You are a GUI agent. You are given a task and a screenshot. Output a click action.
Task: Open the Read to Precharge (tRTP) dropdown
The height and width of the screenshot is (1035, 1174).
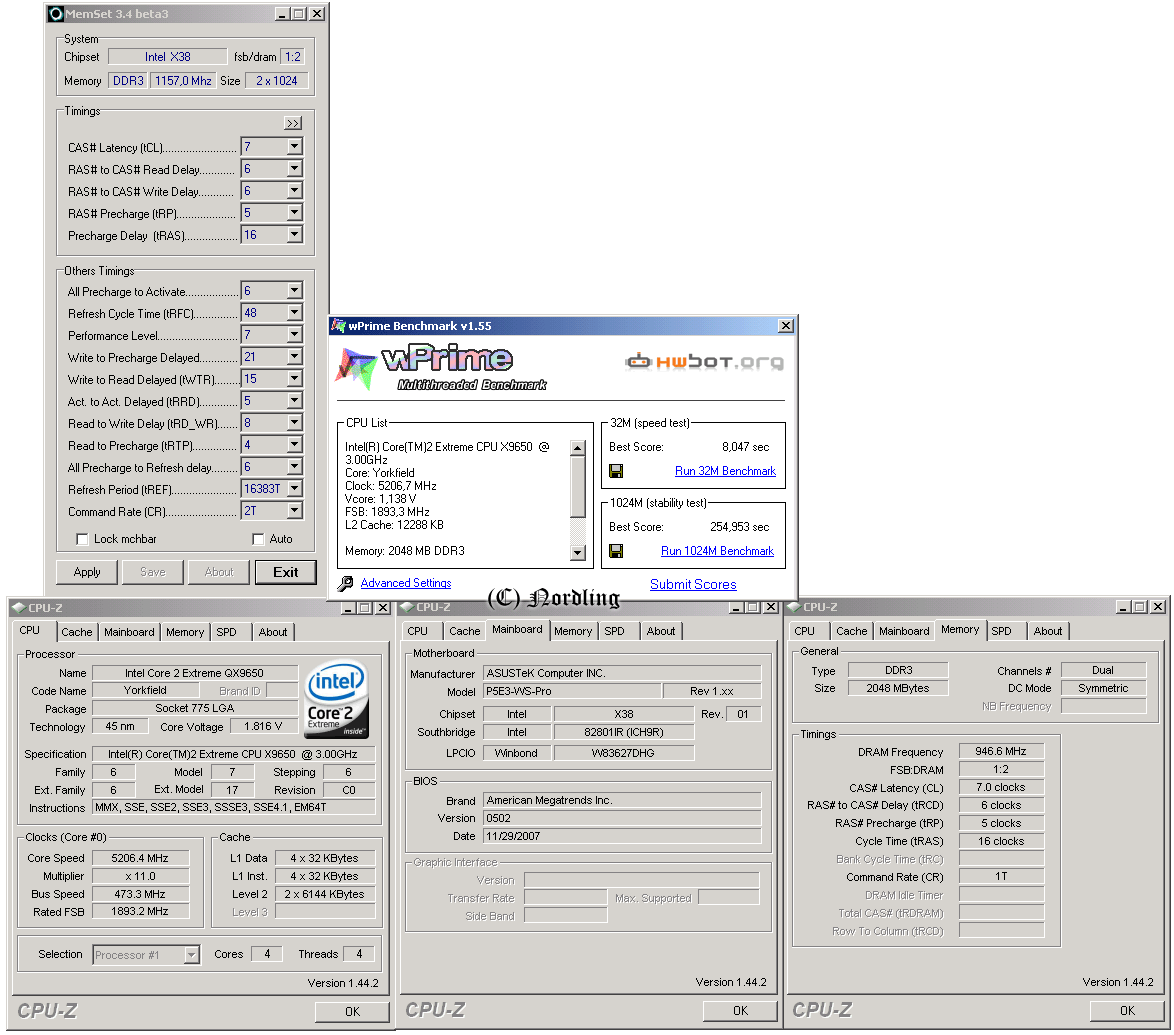pos(294,444)
